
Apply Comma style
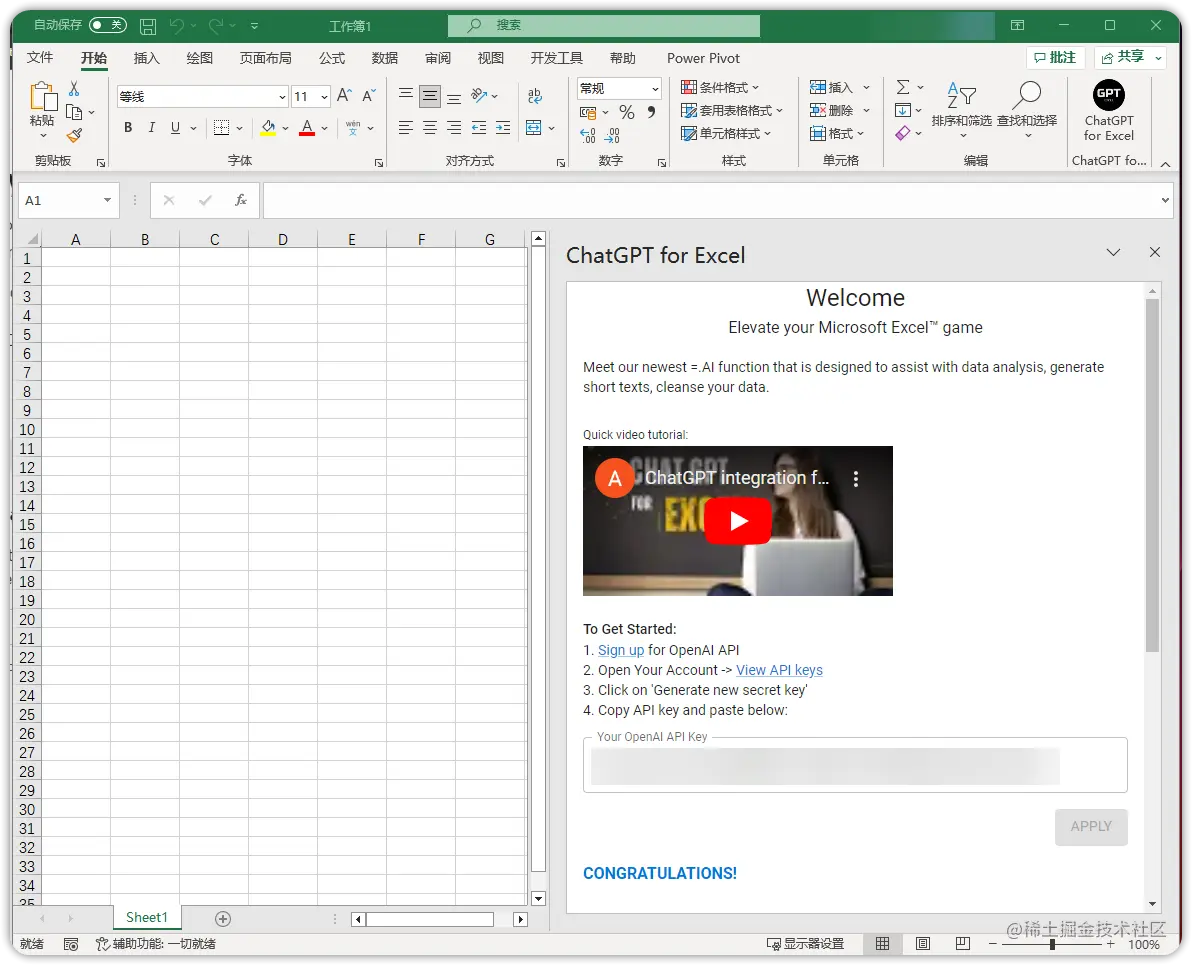[x=651, y=113]
